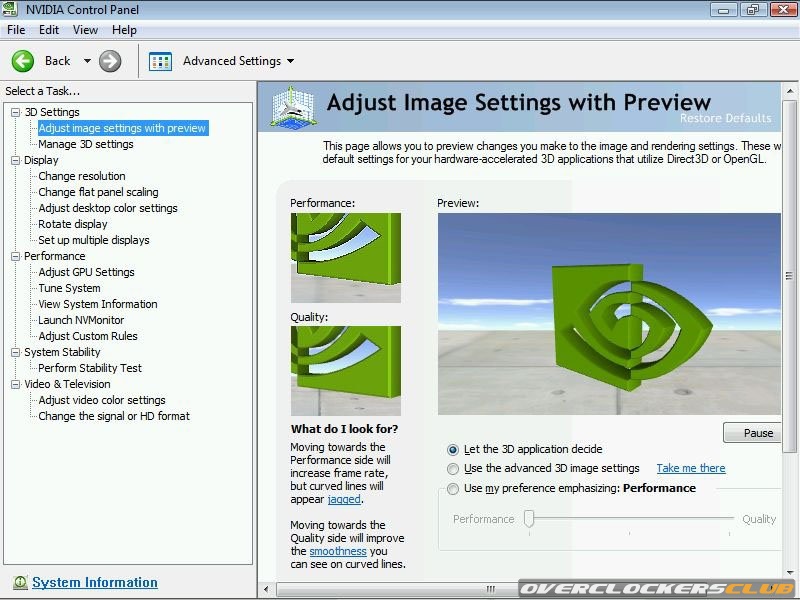Click the Advanced Settings view icon

click(160, 61)
